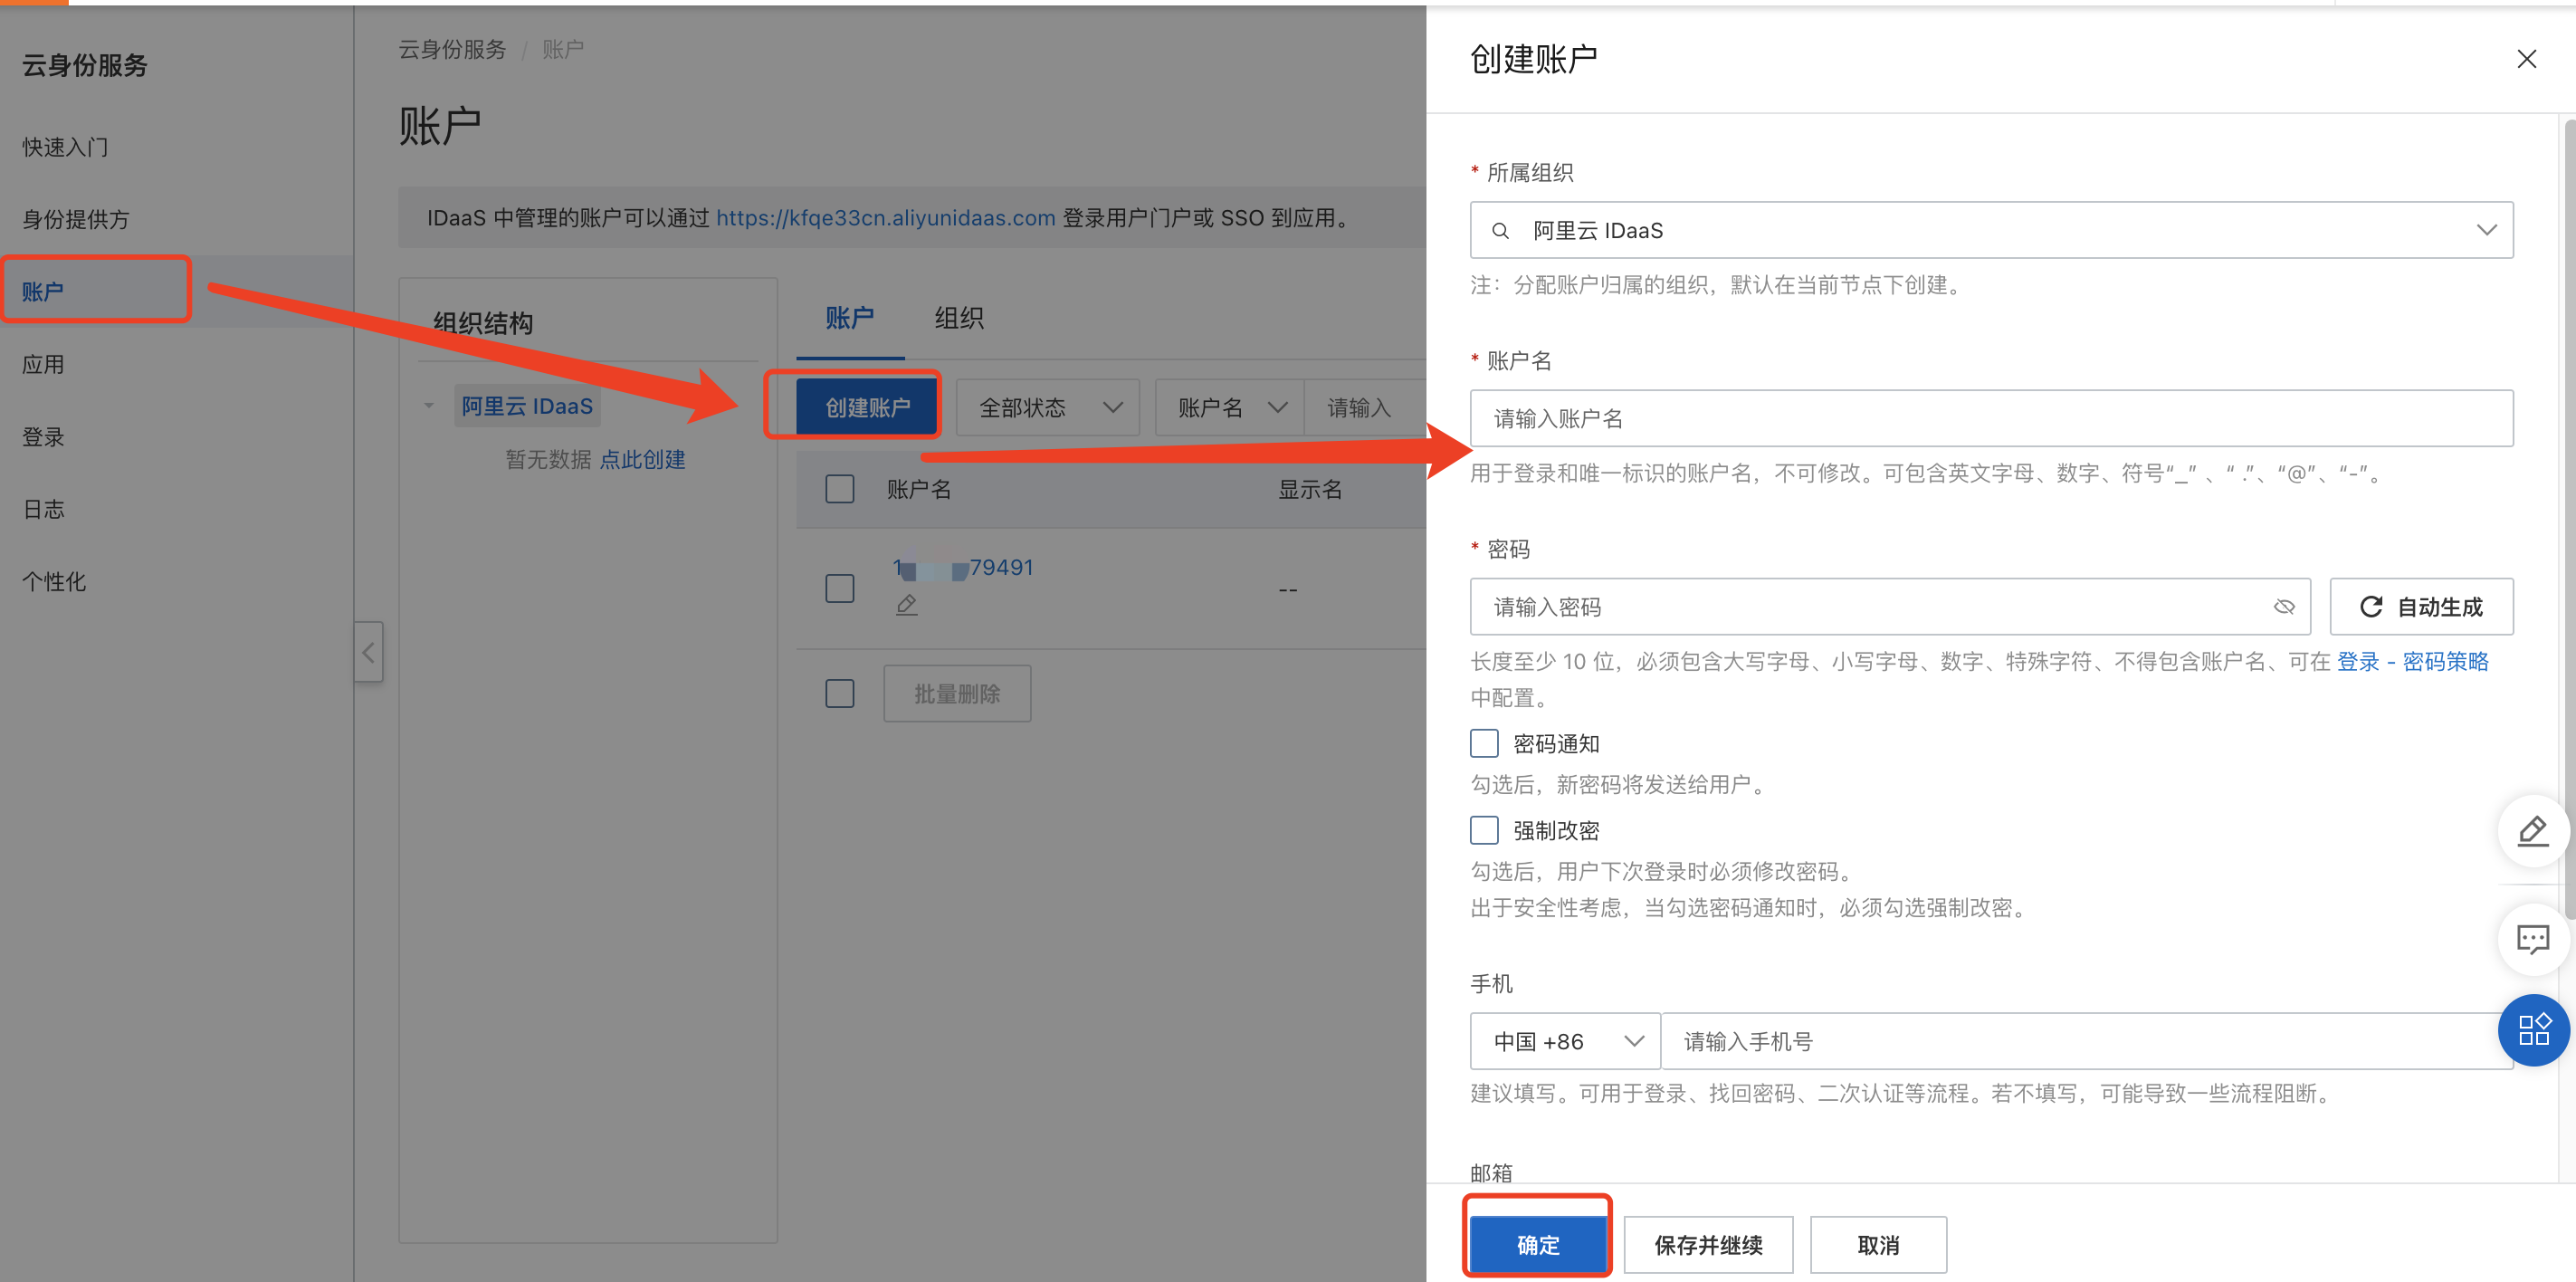Toggle checkbox next to 批量删除
The image size is (2576, 1282).
pos(839,693)
